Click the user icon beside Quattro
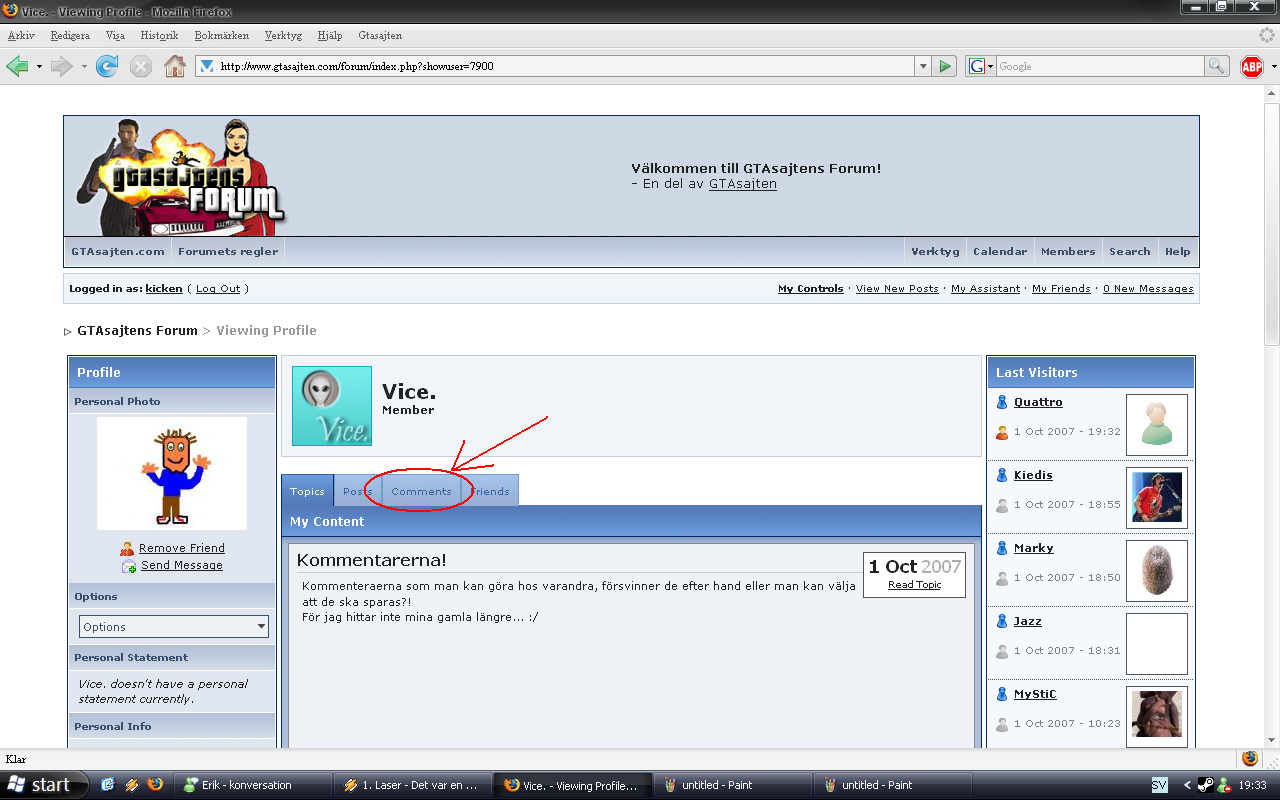The width and height of the screenshot is (1280, 800). tap(1002, 402)
